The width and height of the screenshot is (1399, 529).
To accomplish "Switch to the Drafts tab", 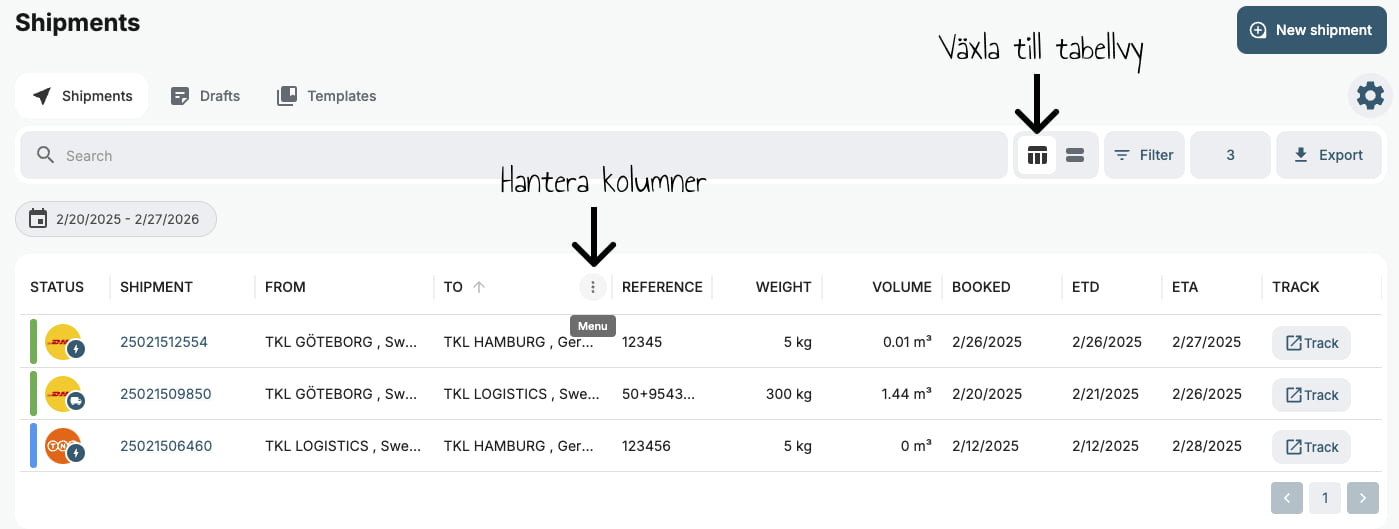I will 206,96.
